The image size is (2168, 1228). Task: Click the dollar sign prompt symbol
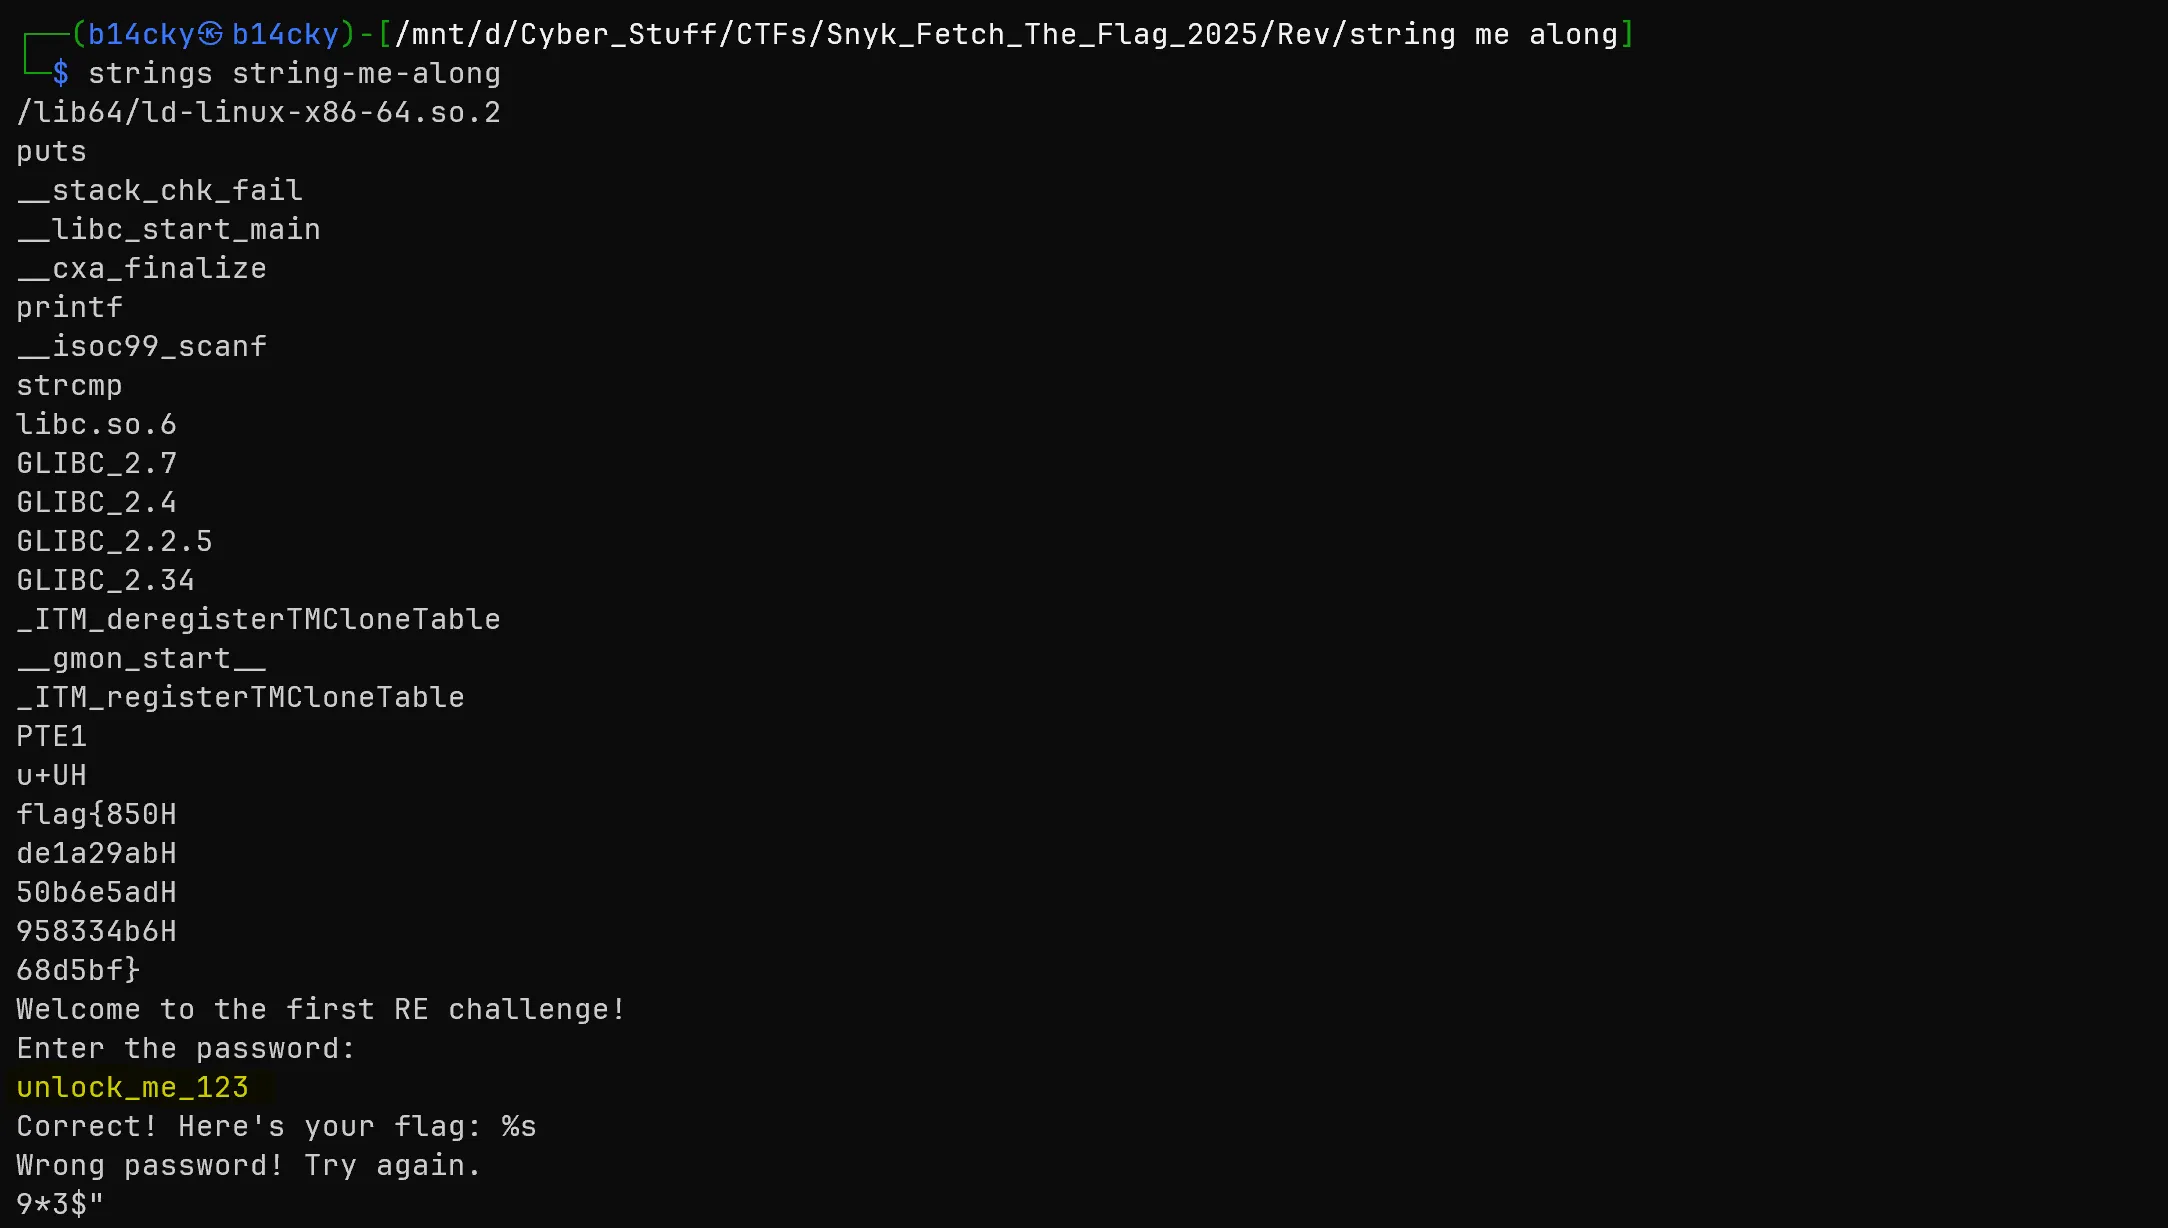[61, 73]
